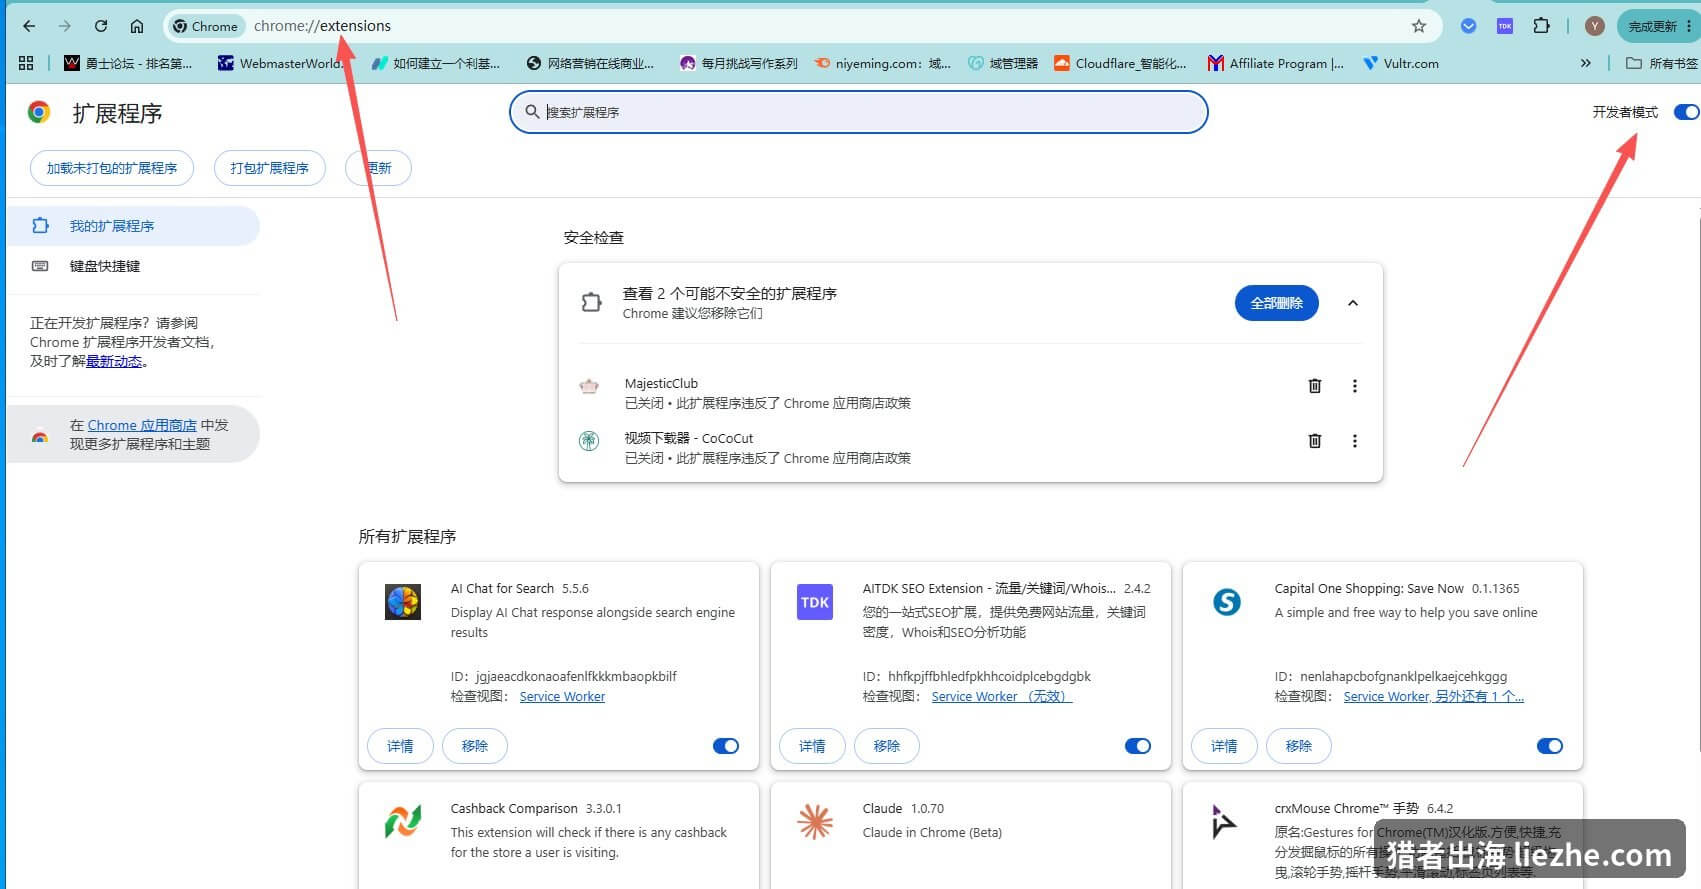
Task: Open the profile avatar Y
Action: pos(1595,26)
